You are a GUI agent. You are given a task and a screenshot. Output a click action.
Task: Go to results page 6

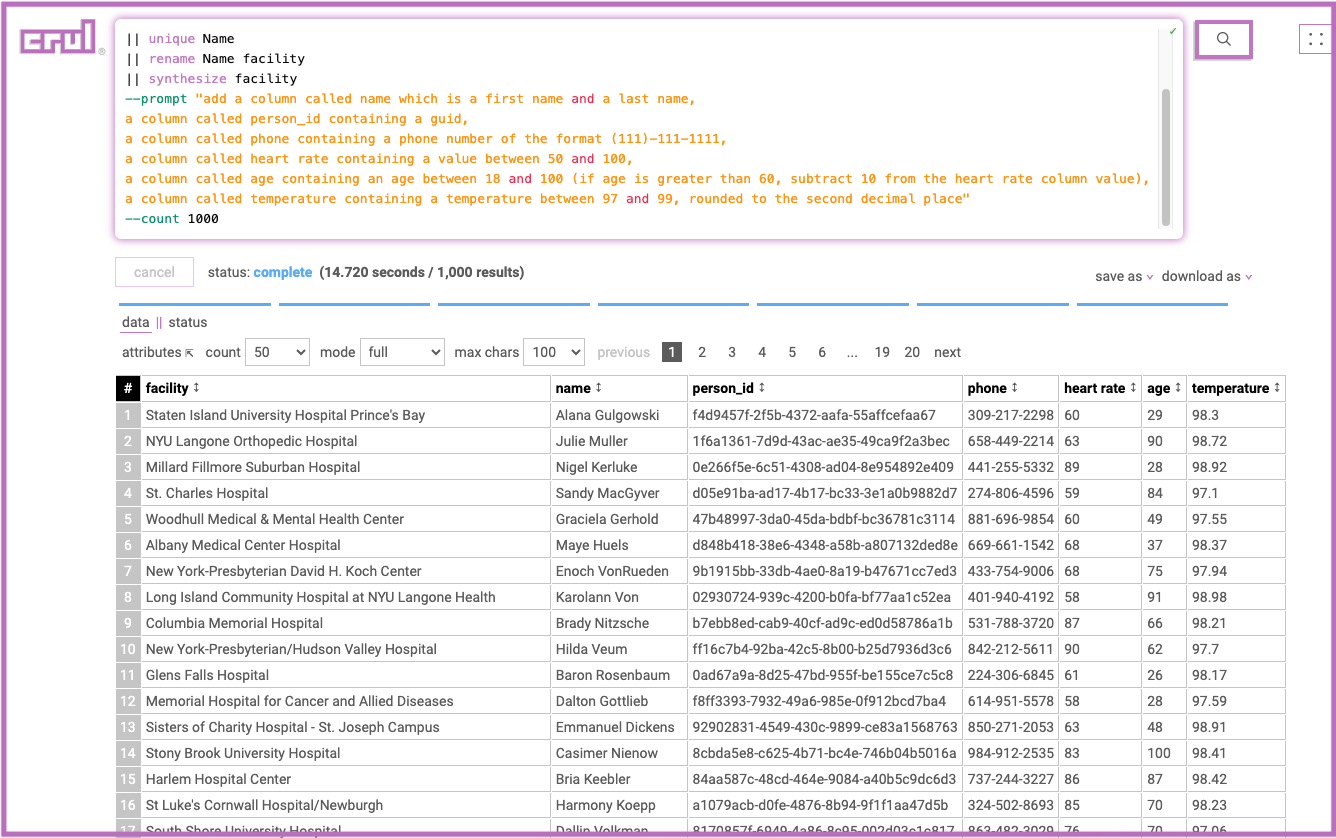[x=822, y=352]
